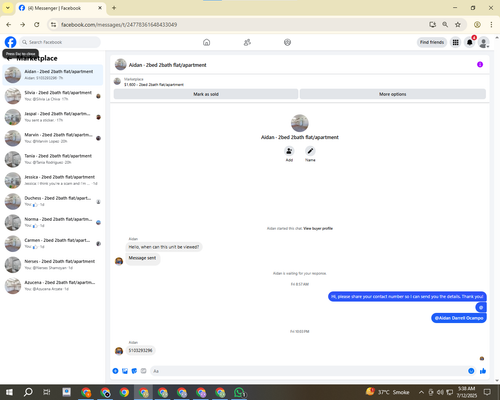Click the Name pencil edit icon
This screenshot has width=500, height=400.
pos(310,151)
